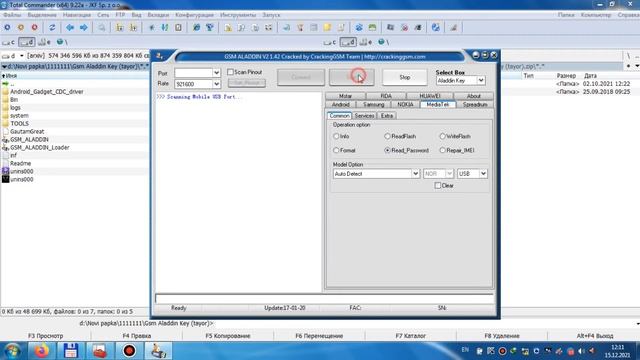Click the Размер column header in right panel
640x360 pixels.
(x=566, y=76)
